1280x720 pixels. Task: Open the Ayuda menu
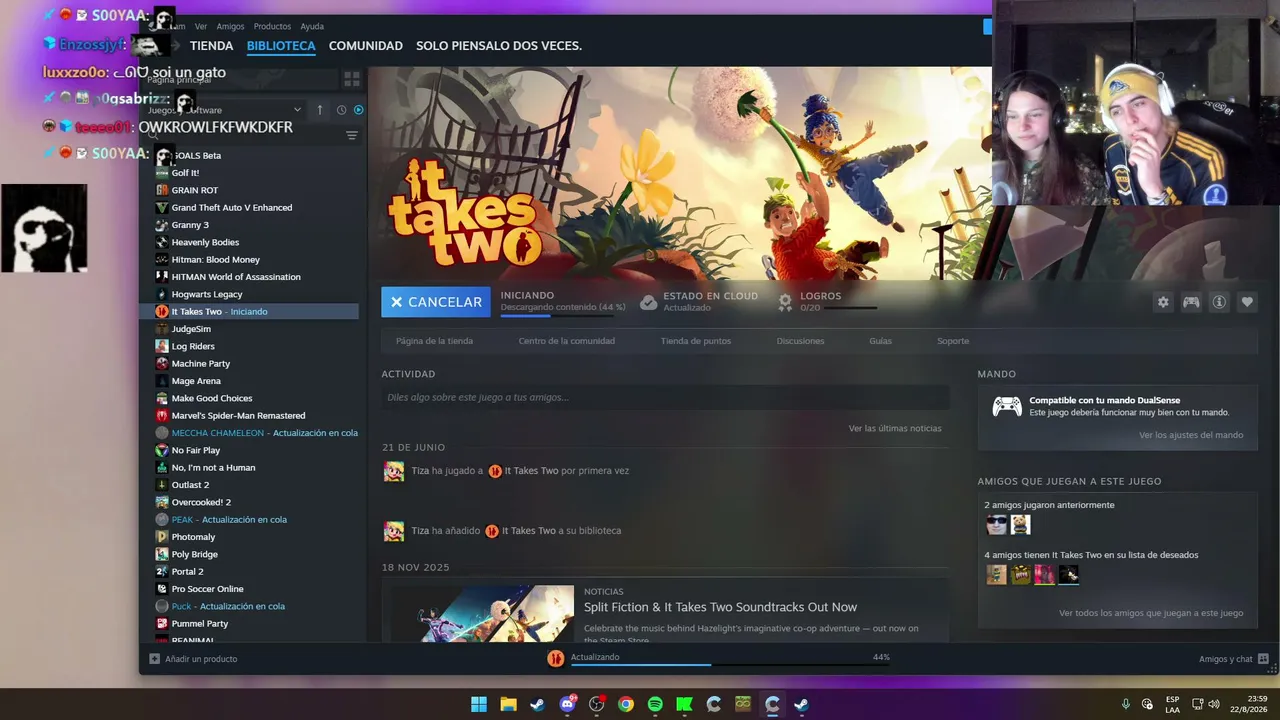click(312, 26)
